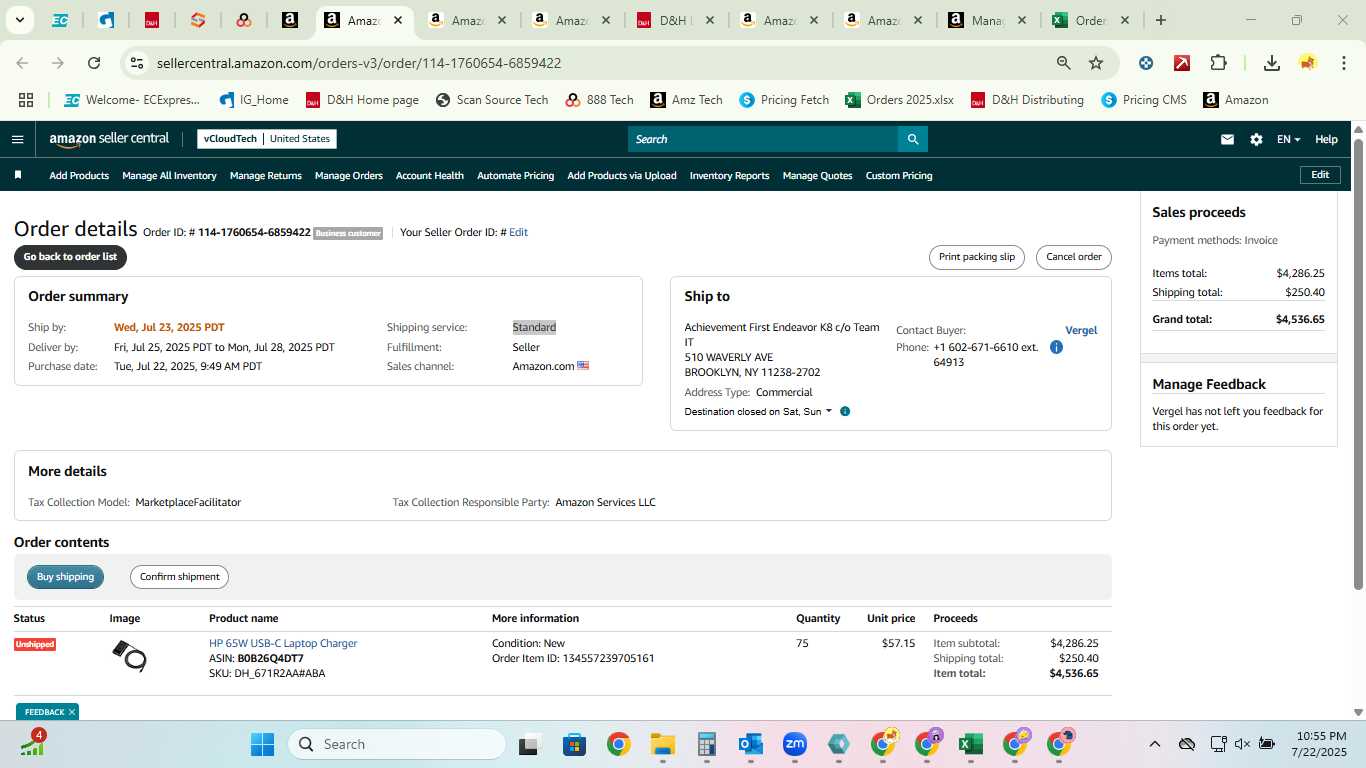The width and height of the screenshot is (1366, 768).
Task: Open Seller Central settings gear
Action: [x=1256, y=139]
